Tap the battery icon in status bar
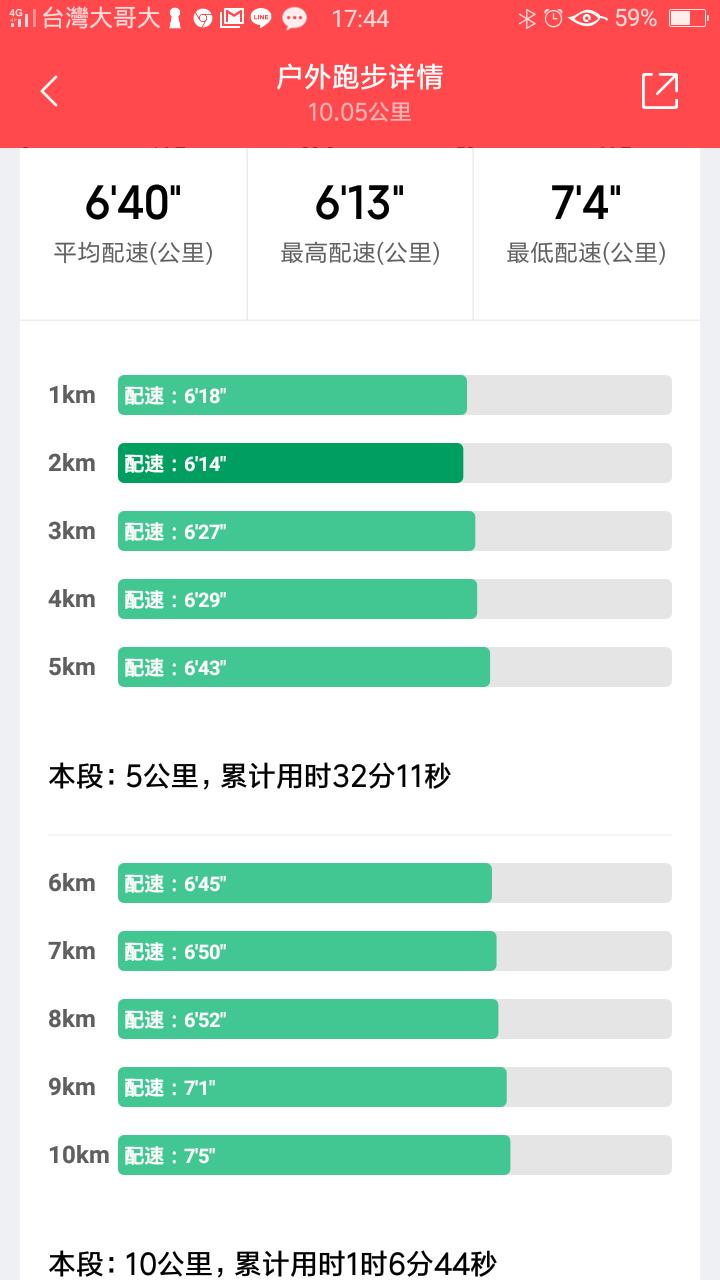Image resolution: width=720 pixels, height=1280 pixels. (x=688, y=18)
